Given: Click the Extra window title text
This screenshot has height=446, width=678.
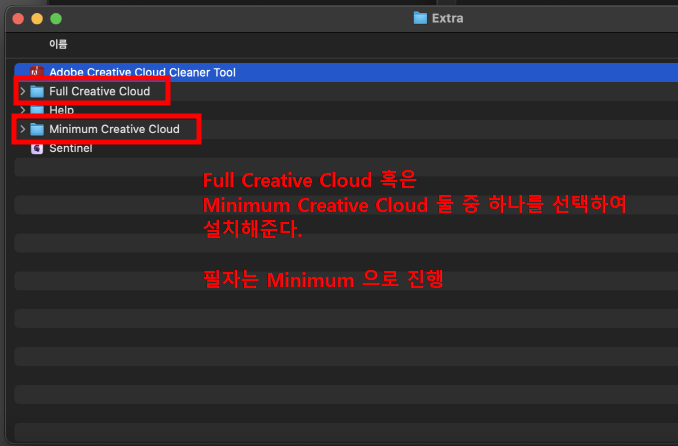Looking at the screenshot, I should 448,18.
